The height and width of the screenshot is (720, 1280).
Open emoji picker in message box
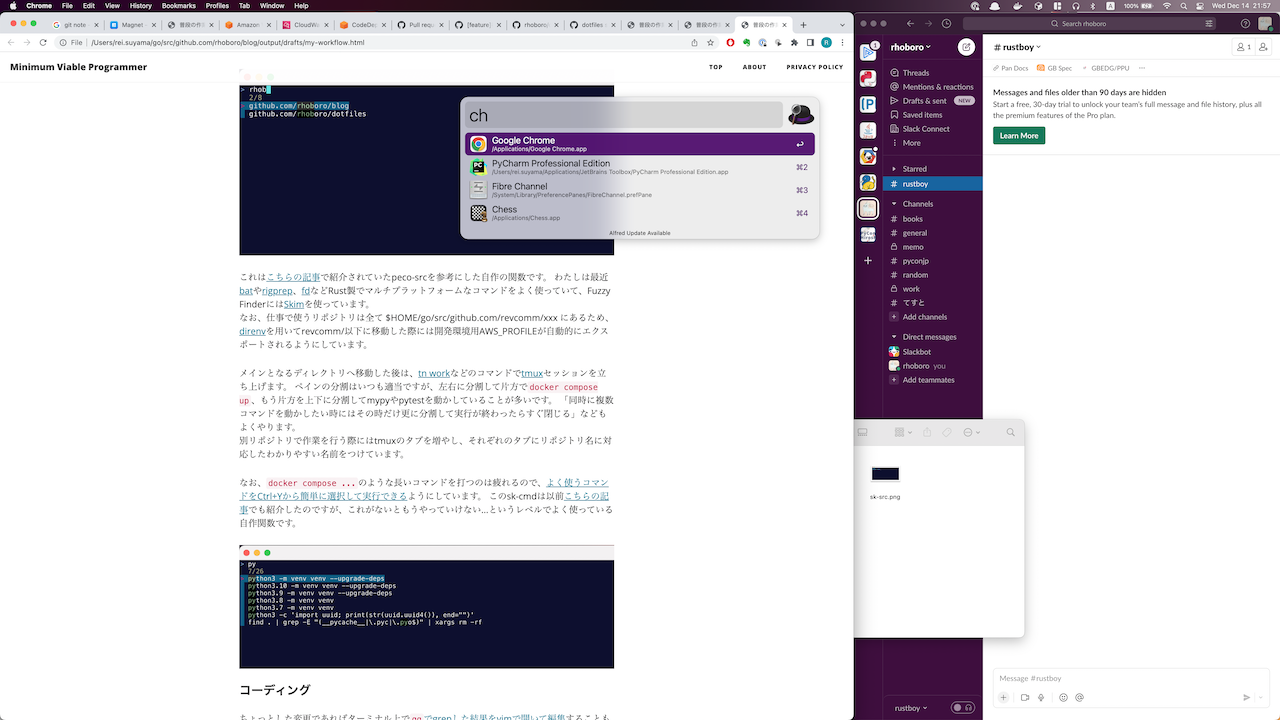pyautogui.click(x=1063, y=697)
